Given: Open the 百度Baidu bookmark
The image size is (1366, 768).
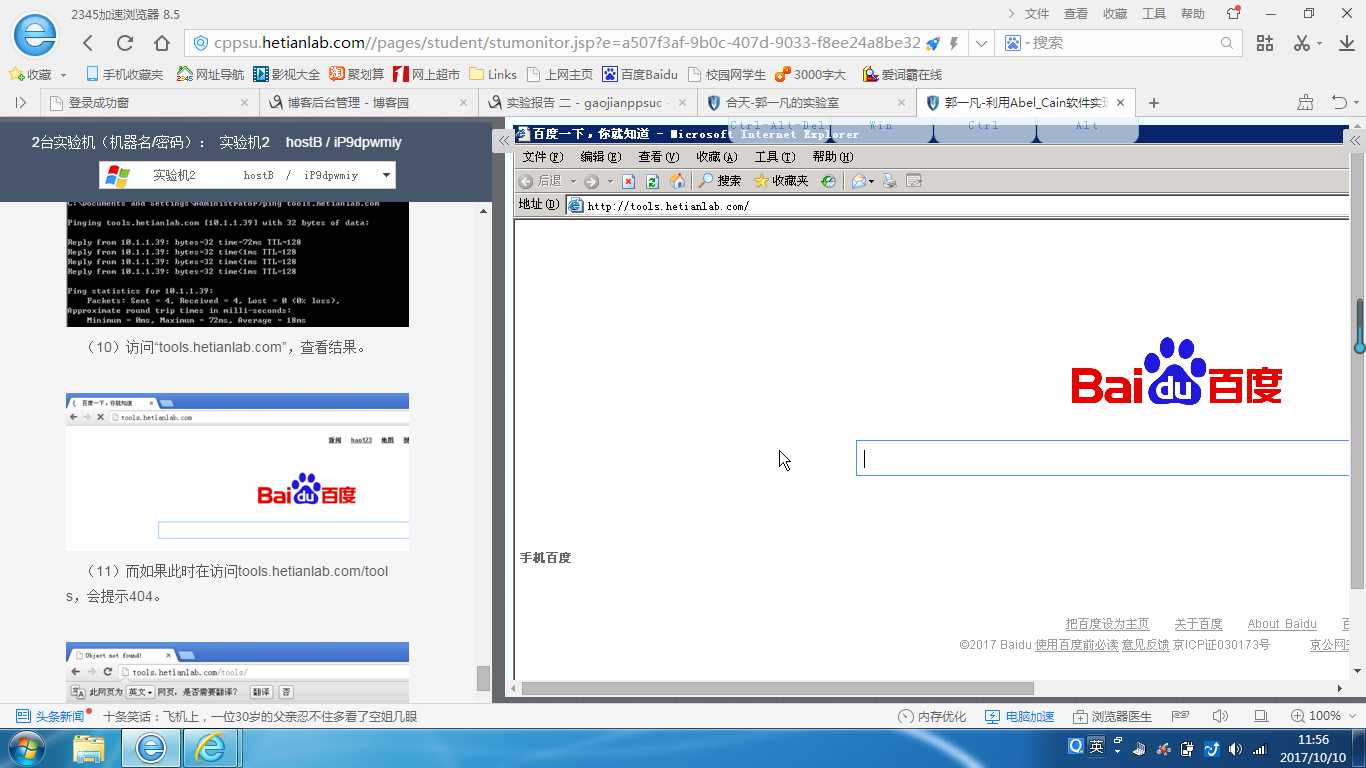Looking at the screenshot, I should 640,75.
